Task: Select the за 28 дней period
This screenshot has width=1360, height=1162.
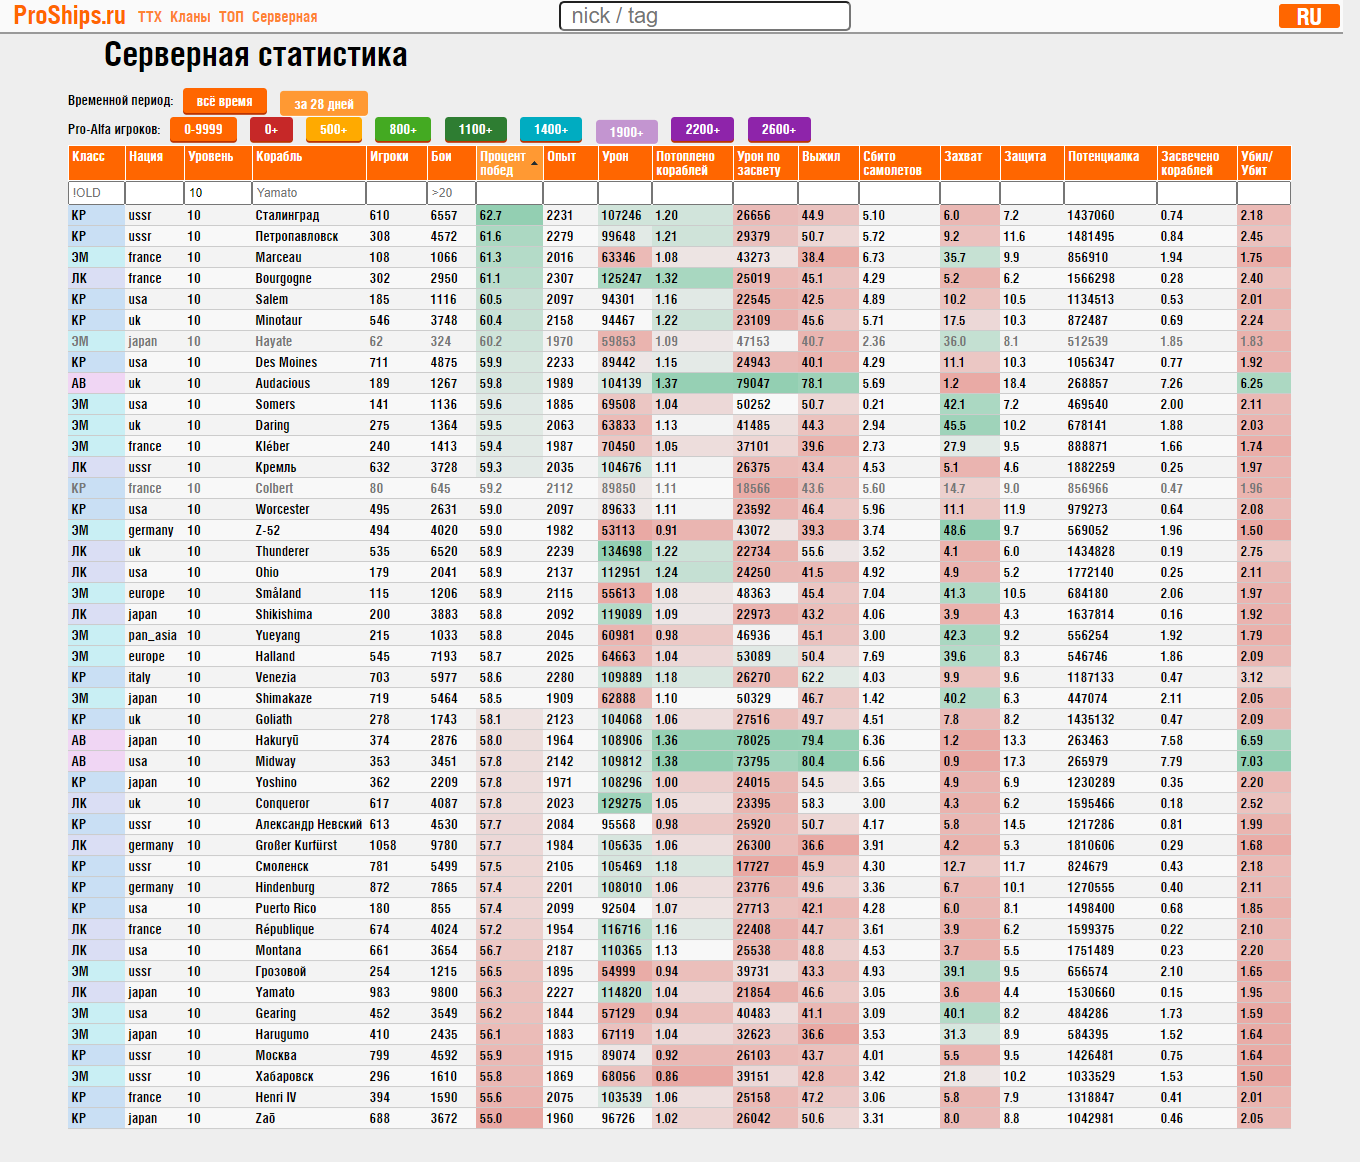Action: [323, 104]
